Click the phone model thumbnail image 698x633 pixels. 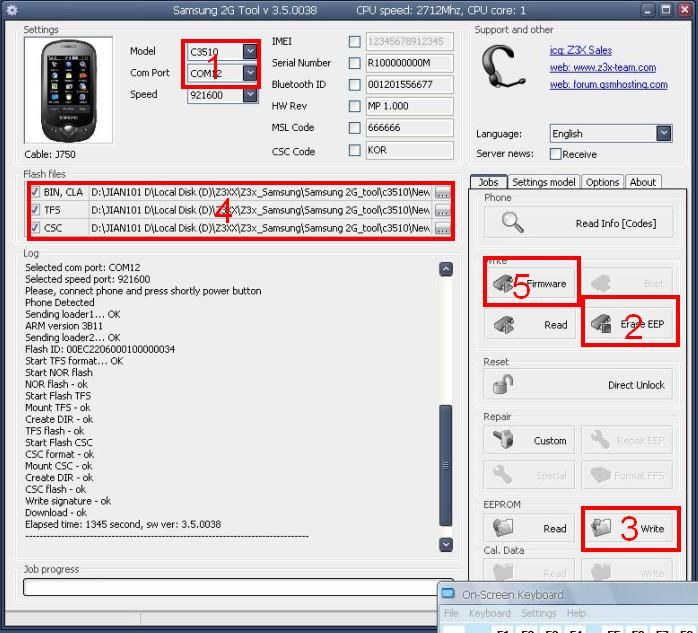pos(69,90)
